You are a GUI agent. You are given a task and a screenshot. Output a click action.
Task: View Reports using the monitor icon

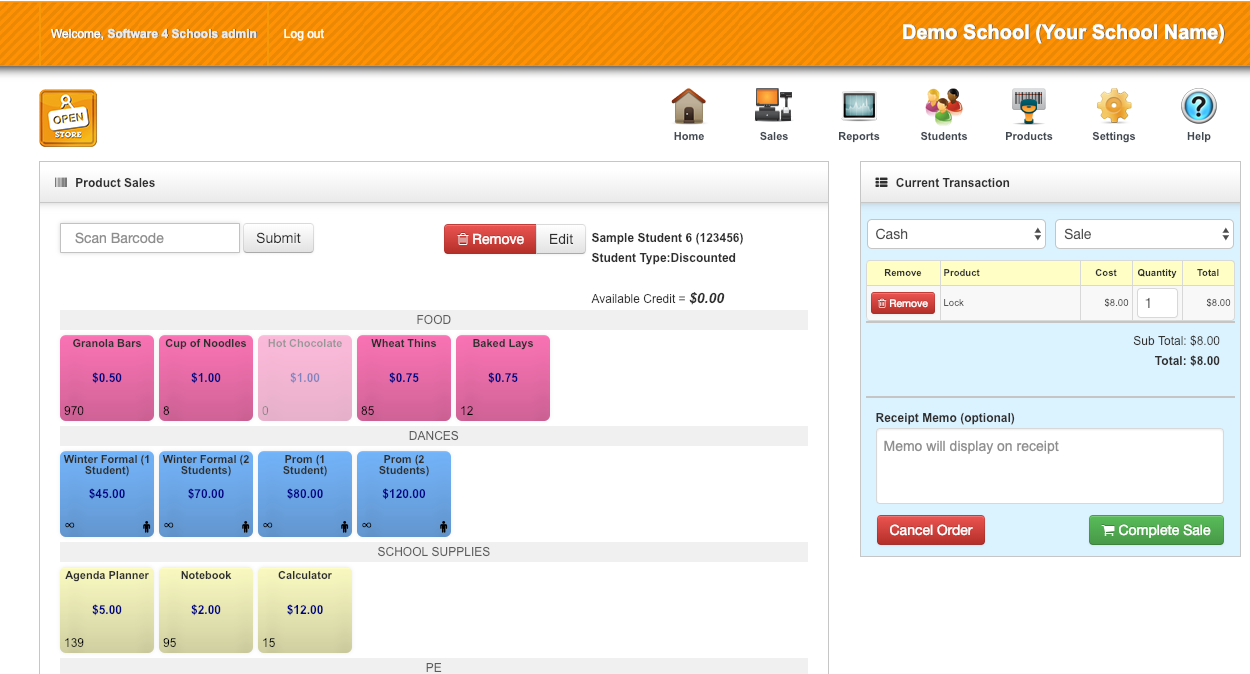coord(858,105)
